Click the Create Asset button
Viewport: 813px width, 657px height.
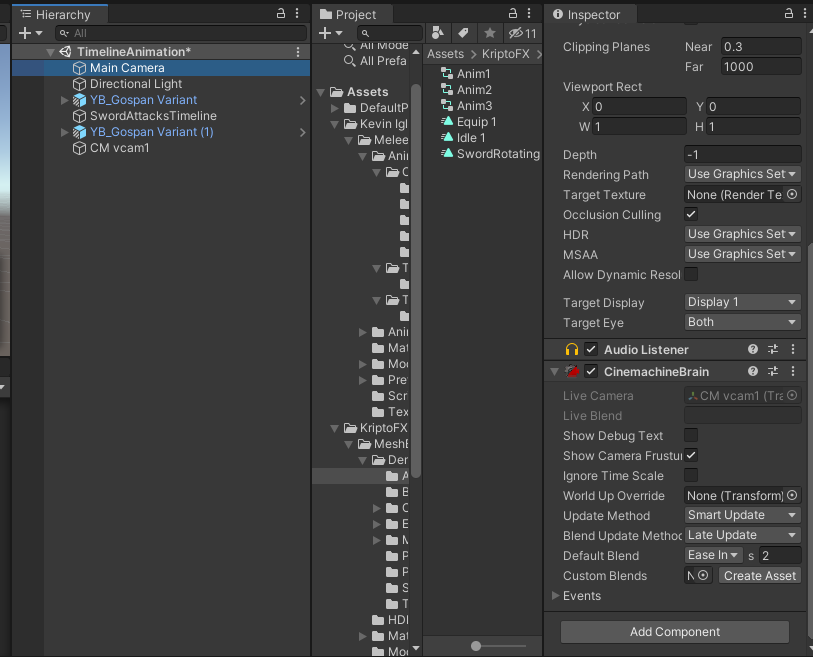tap(760, 576)
